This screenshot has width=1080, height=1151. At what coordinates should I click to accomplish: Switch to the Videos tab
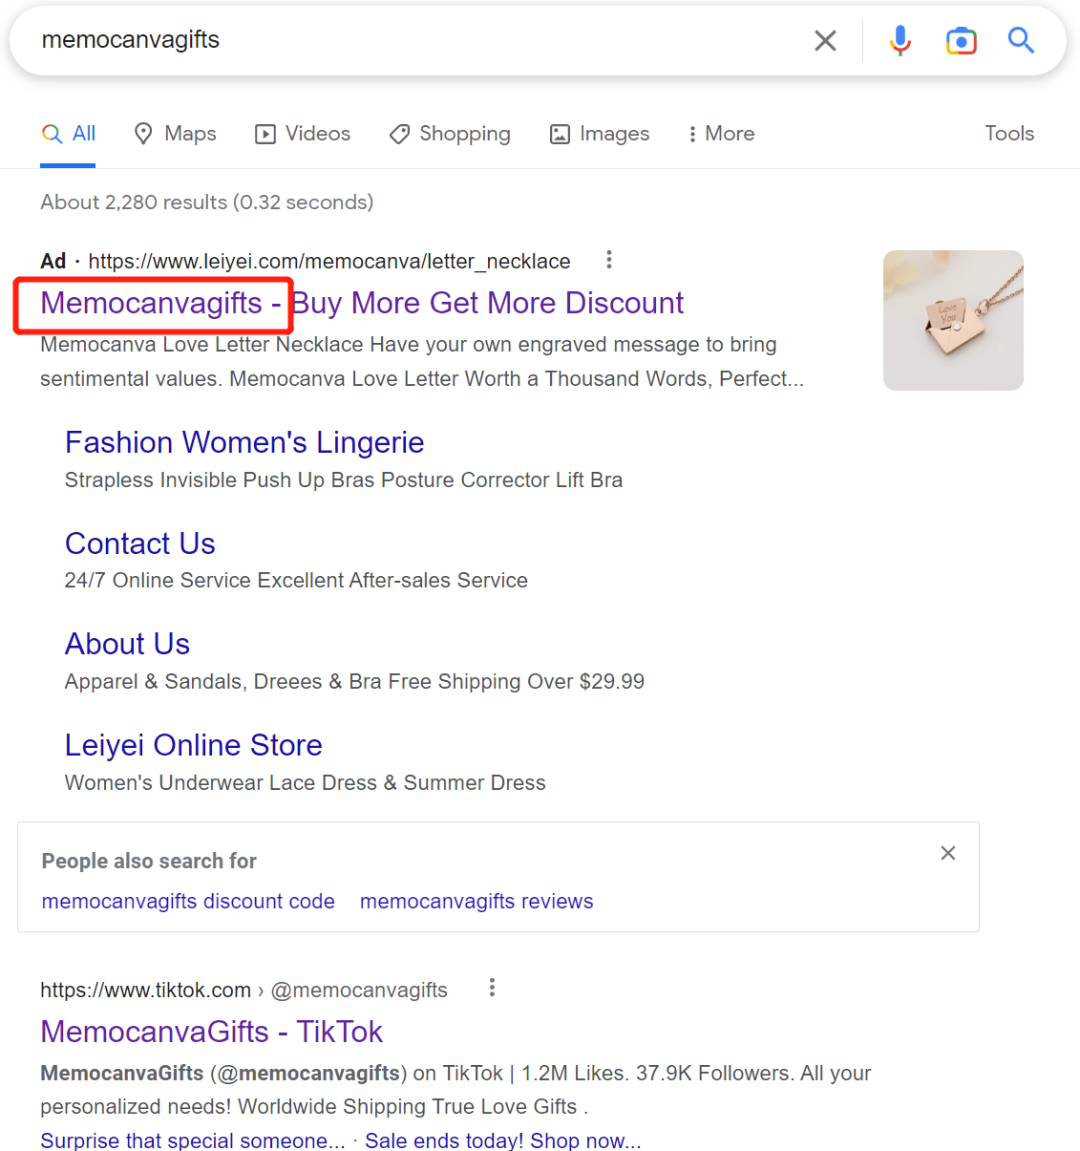[303, 134]
